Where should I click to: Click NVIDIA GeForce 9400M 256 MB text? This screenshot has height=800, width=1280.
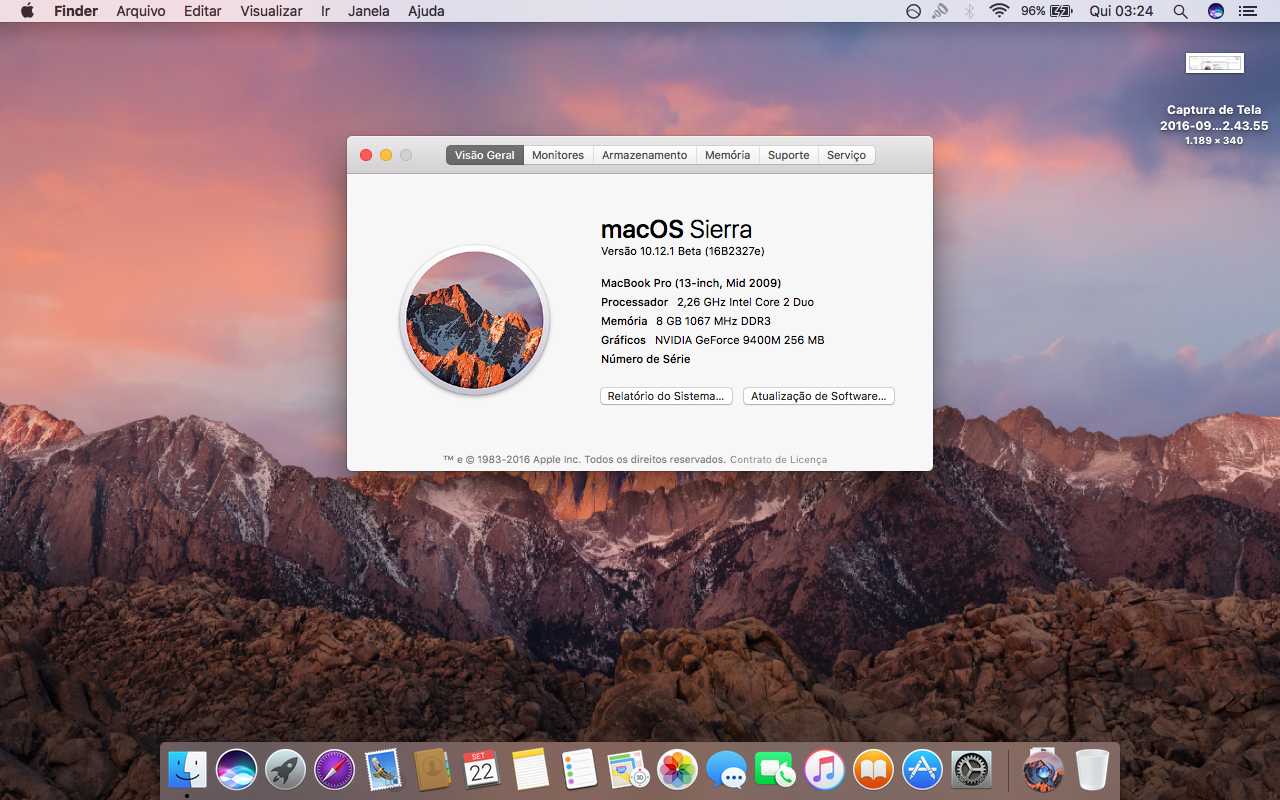[x=740, y=340]
